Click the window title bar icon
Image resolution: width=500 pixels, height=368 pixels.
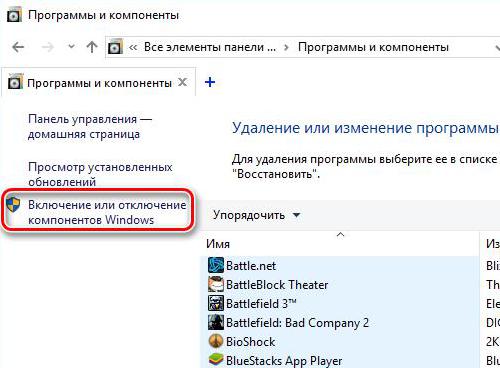14,15
